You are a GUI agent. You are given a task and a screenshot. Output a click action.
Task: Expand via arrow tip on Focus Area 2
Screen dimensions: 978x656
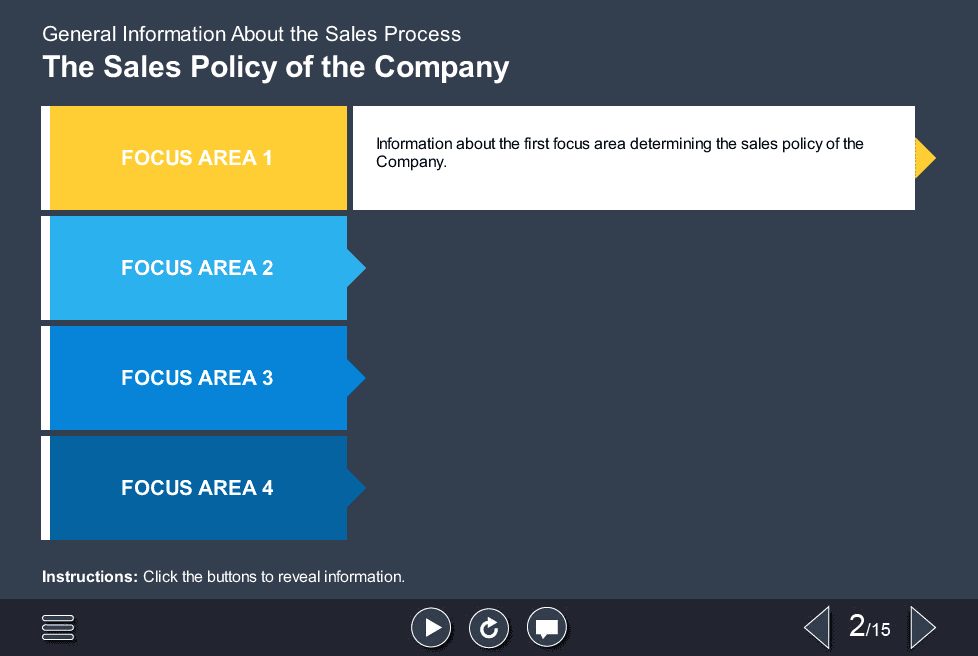[x=355, y=268]
